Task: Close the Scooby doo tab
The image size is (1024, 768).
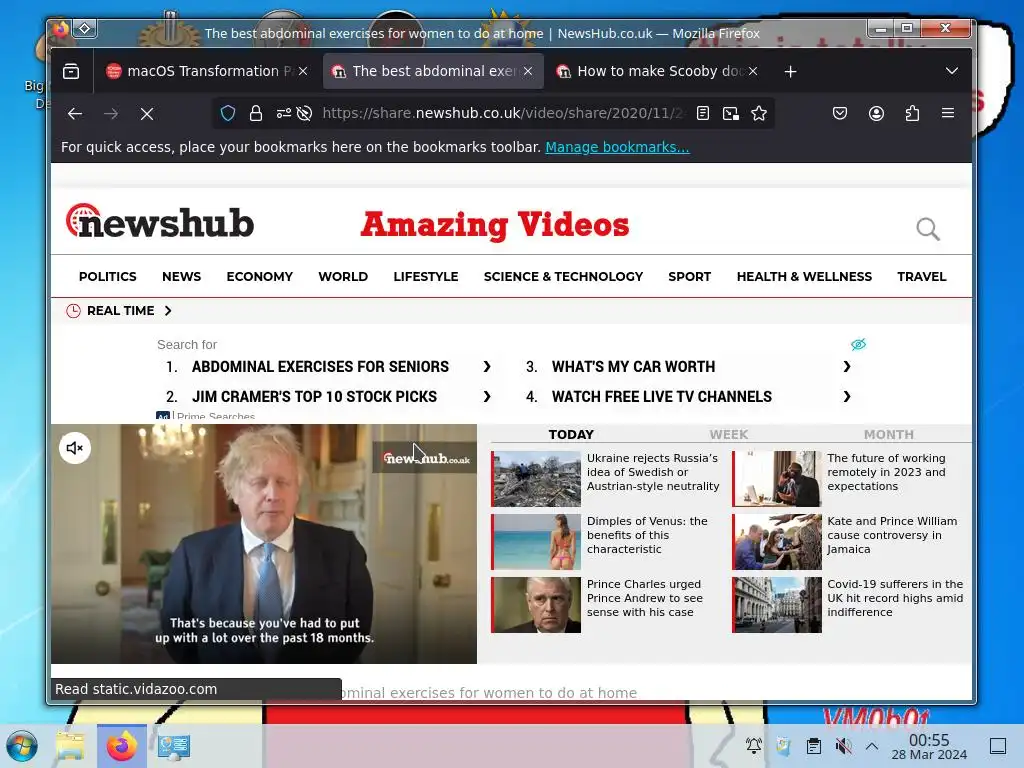Action: [753, 71]
